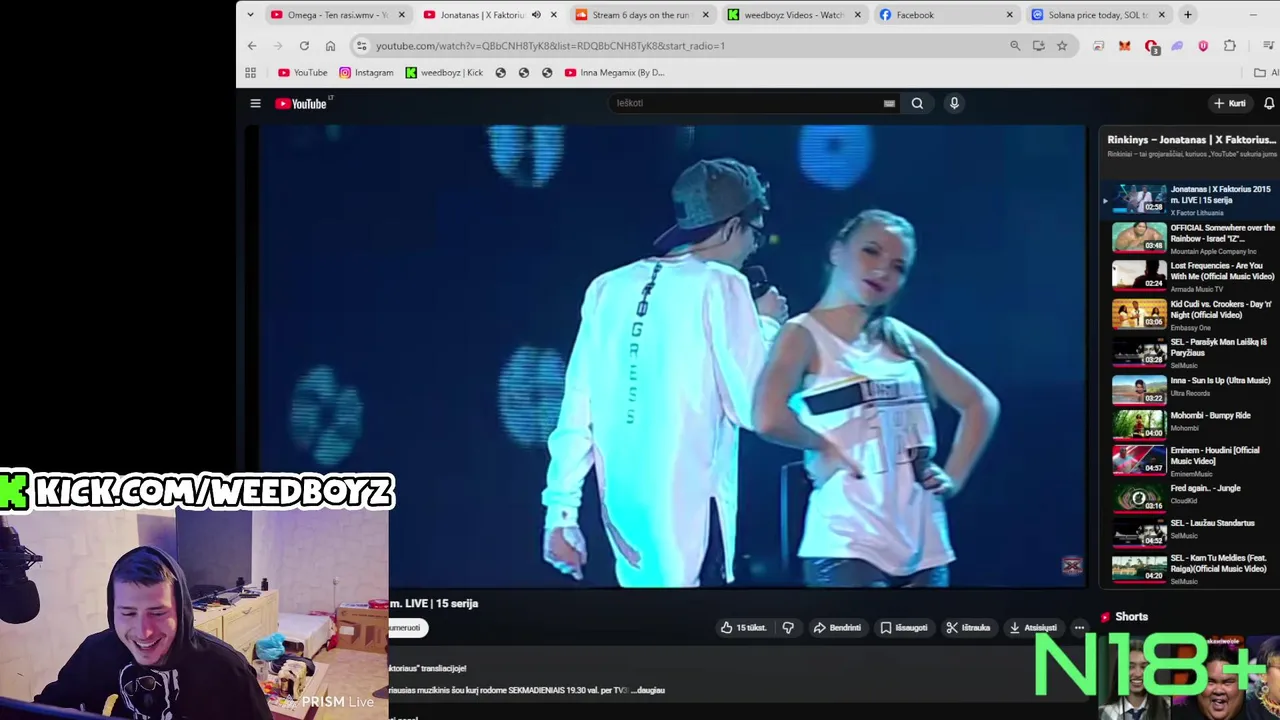Click the video player area to pause

(672, 356)
